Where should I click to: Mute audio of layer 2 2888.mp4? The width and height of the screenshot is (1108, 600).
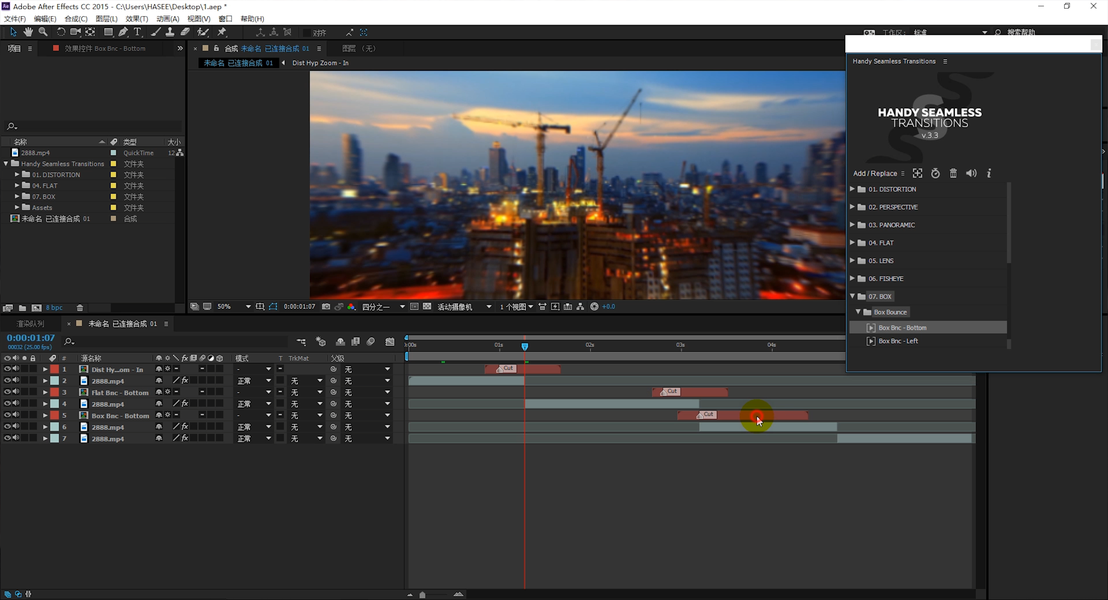16,380
